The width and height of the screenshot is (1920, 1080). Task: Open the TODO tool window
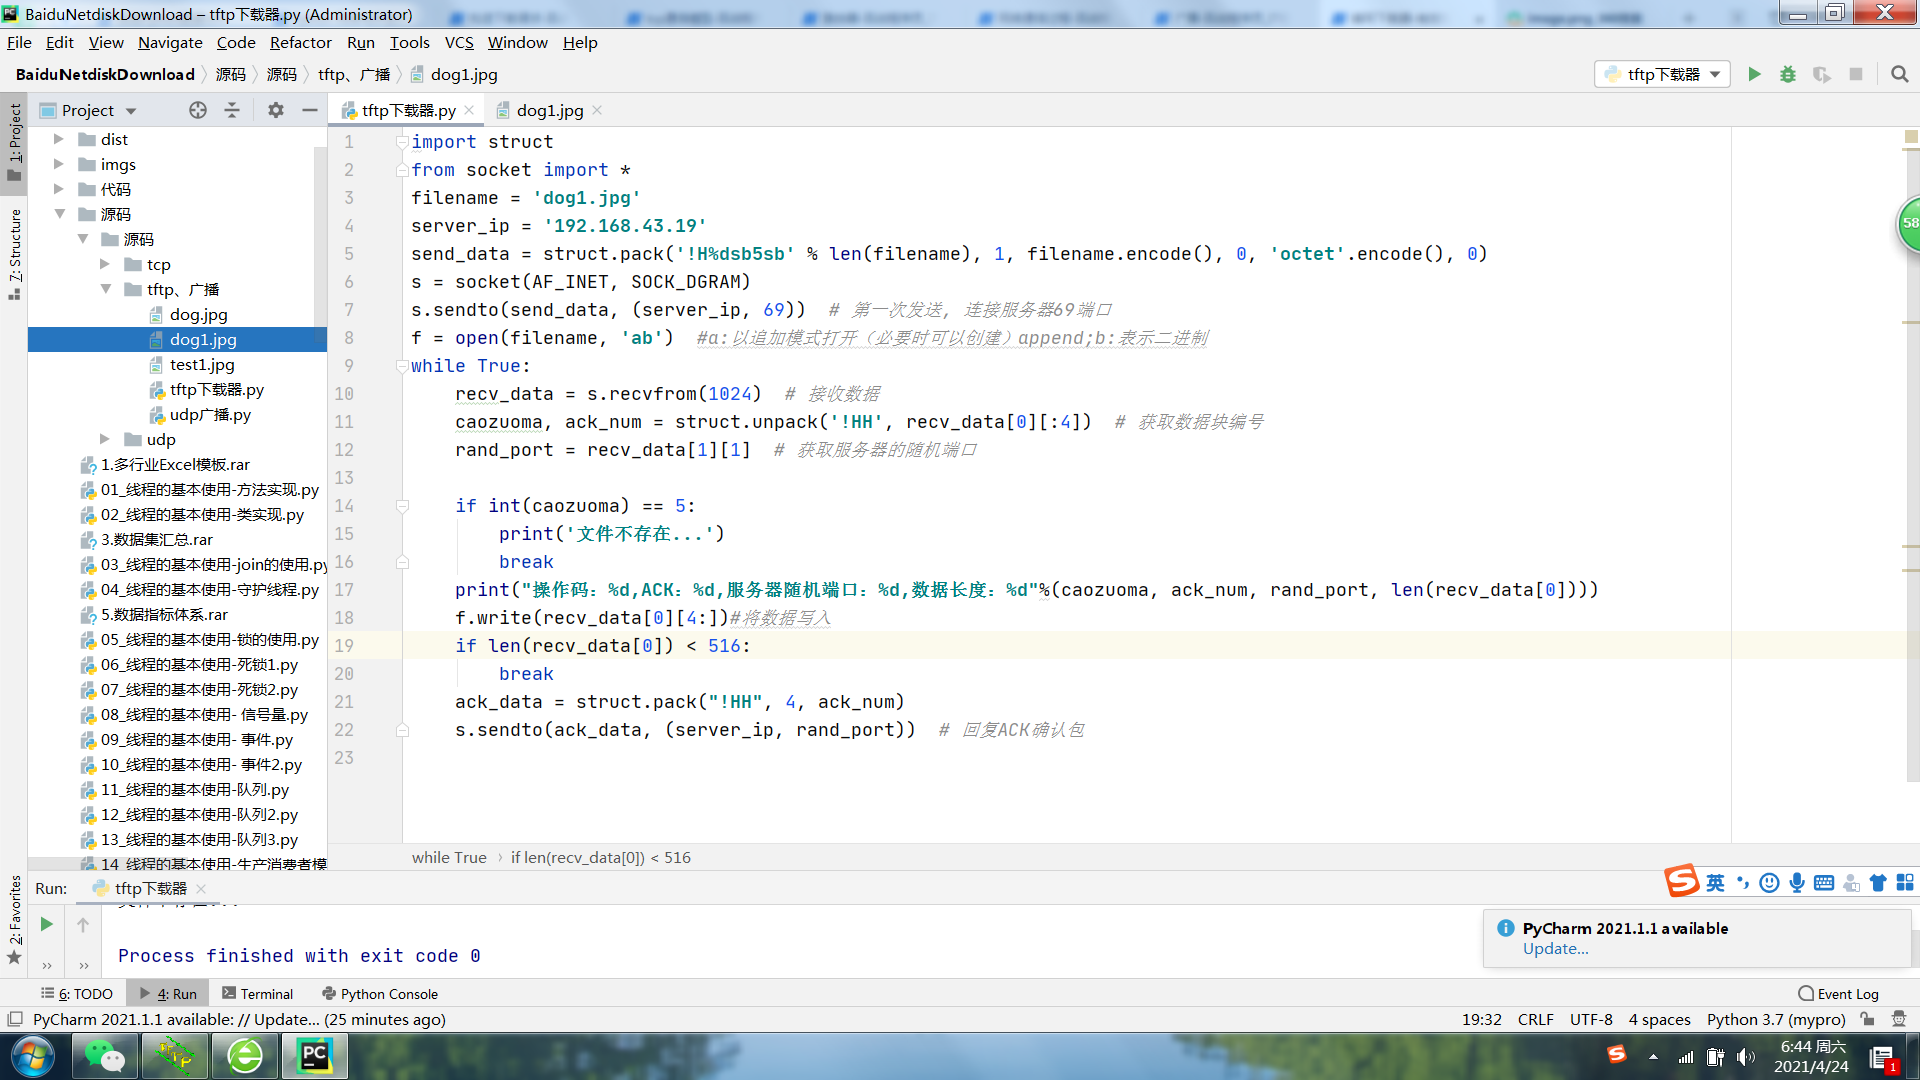pos(76,993)
